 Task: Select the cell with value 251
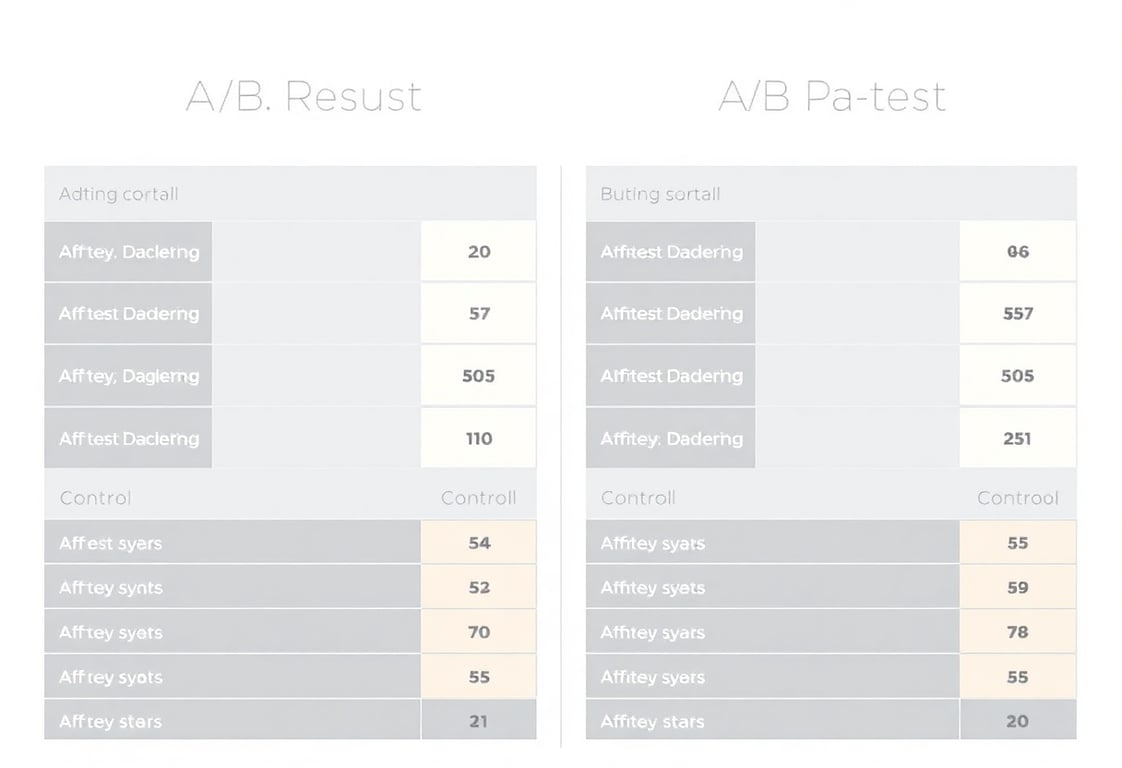click(1017, 438)
